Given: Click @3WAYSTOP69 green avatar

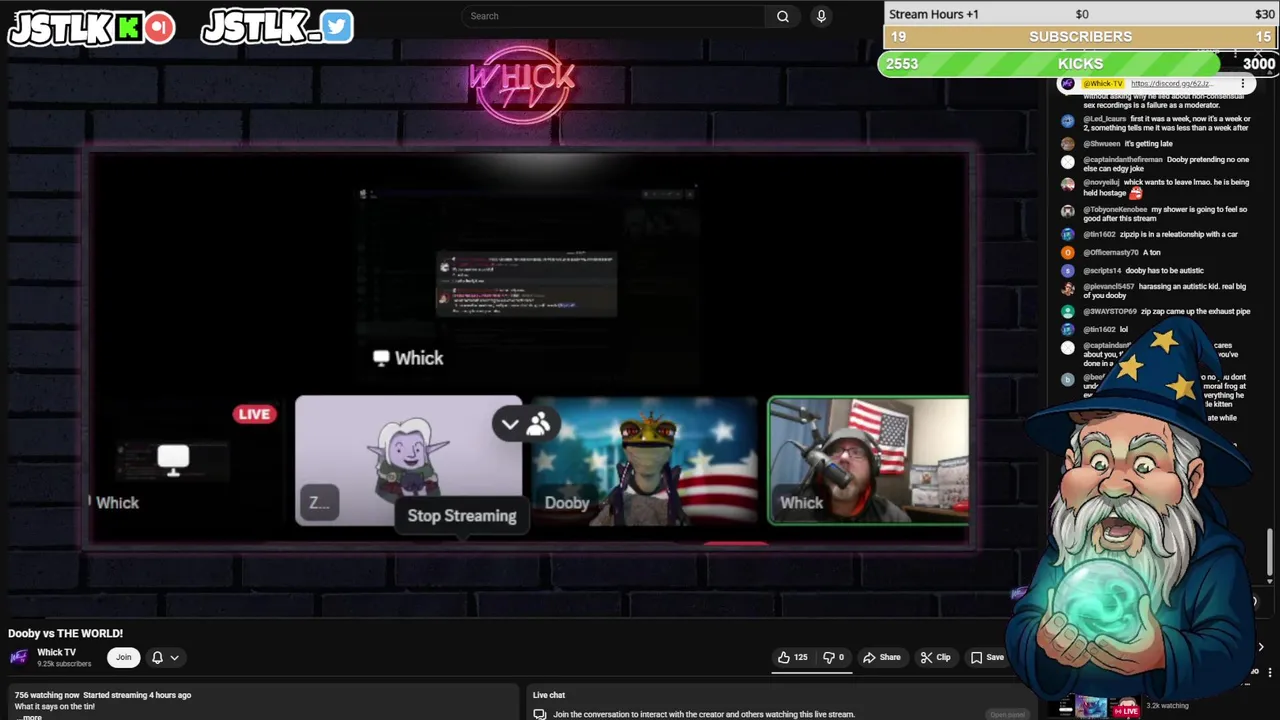Looking at the screenshot, I should tap(1067, 312).
